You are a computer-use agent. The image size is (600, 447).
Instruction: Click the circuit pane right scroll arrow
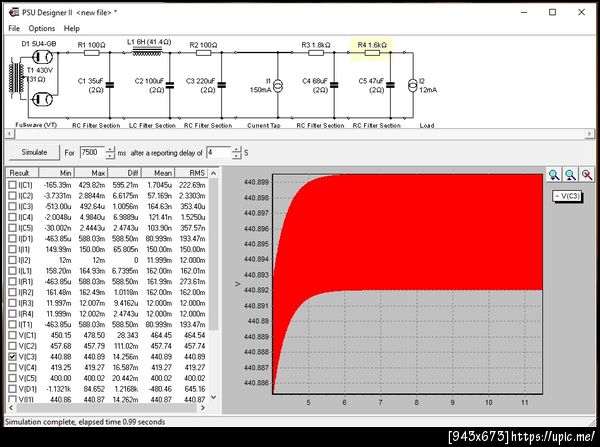pyautogui.click(x=590, y=134)
